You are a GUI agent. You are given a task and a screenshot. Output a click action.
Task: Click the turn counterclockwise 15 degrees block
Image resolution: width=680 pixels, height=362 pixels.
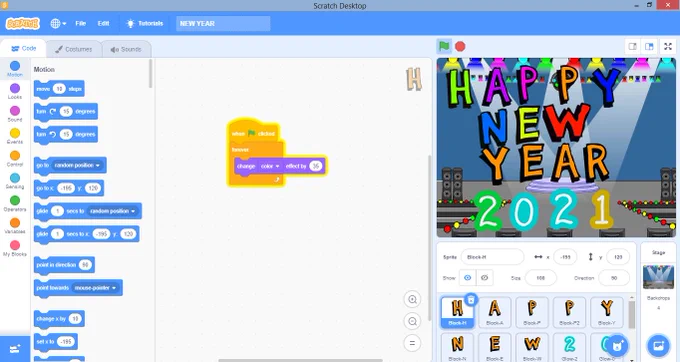tap(65, 134)
